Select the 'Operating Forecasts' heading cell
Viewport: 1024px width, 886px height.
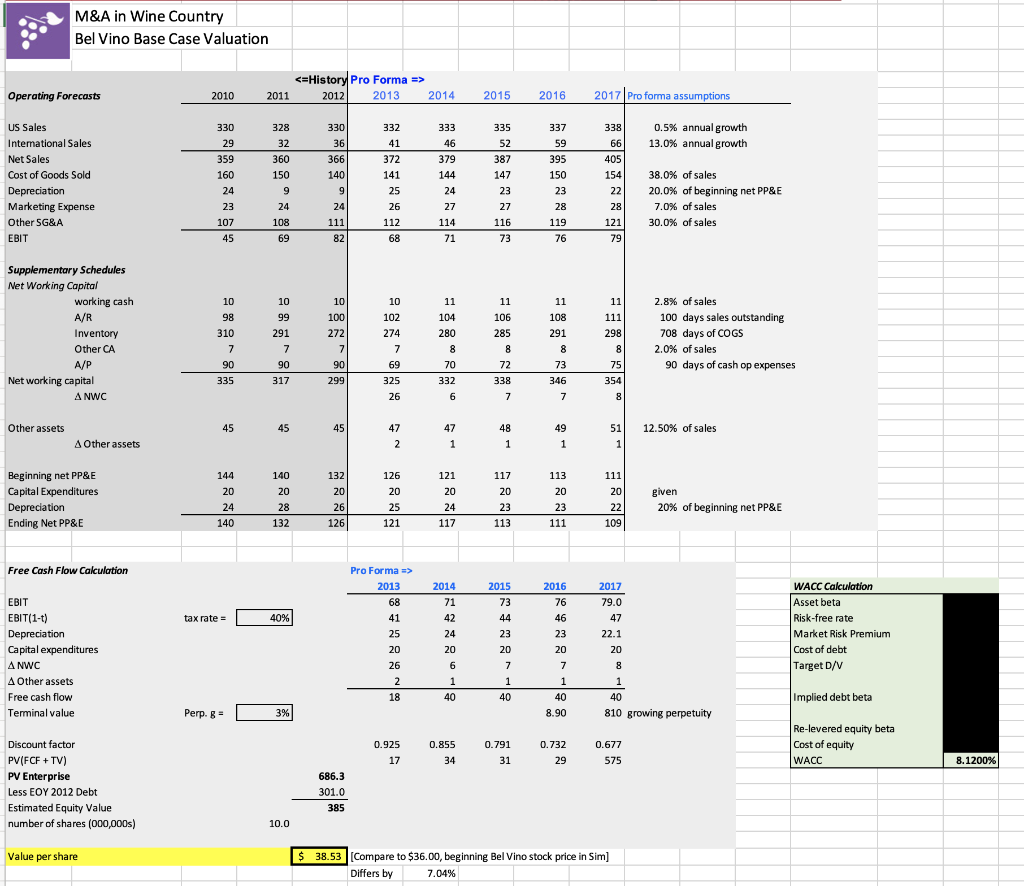click(54, 96)
